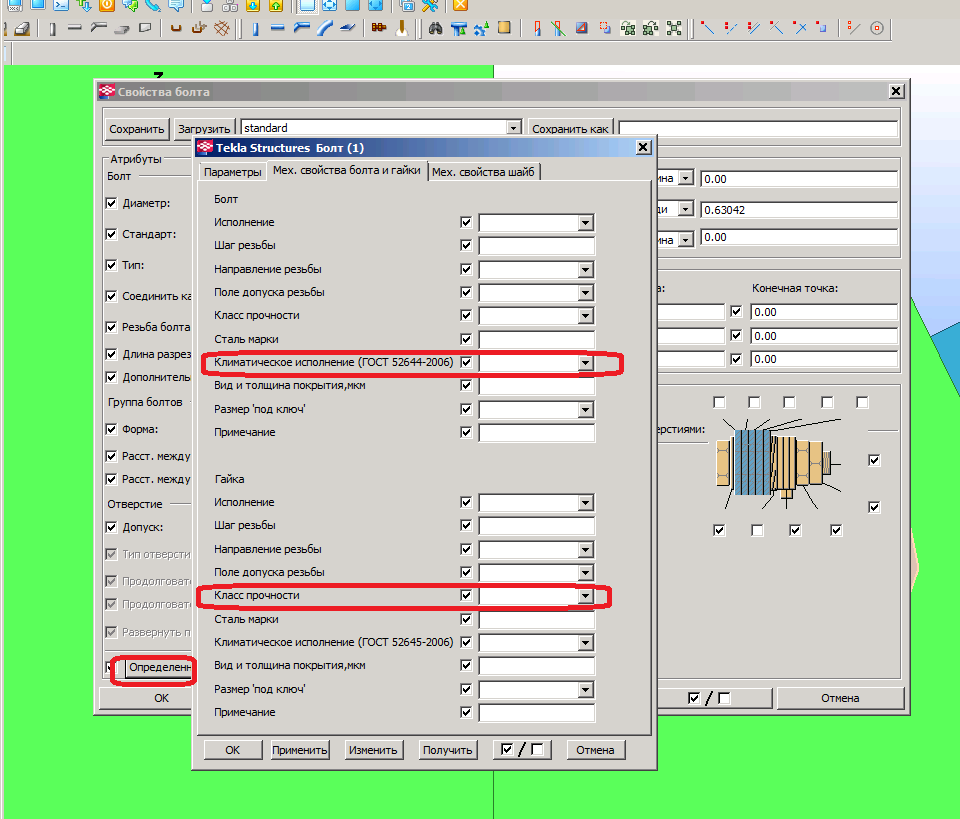The image size is (960, 819).
Task: Select the blue horizontal steel beam tool
Action: (278, 28)
